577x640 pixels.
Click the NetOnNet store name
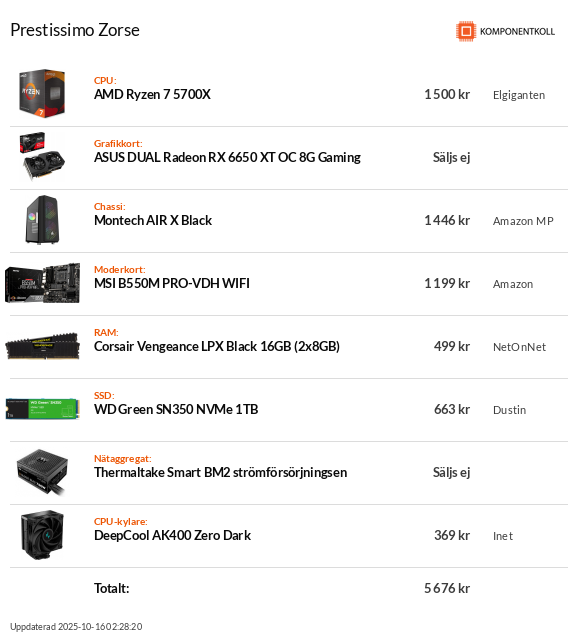(519, 347)
